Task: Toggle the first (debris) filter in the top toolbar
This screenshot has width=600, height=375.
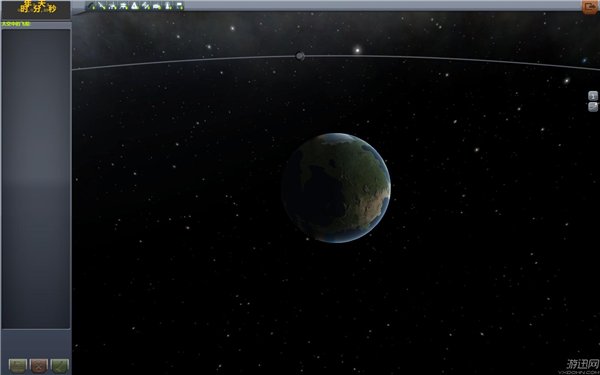Action: click(x=91, y=6)
